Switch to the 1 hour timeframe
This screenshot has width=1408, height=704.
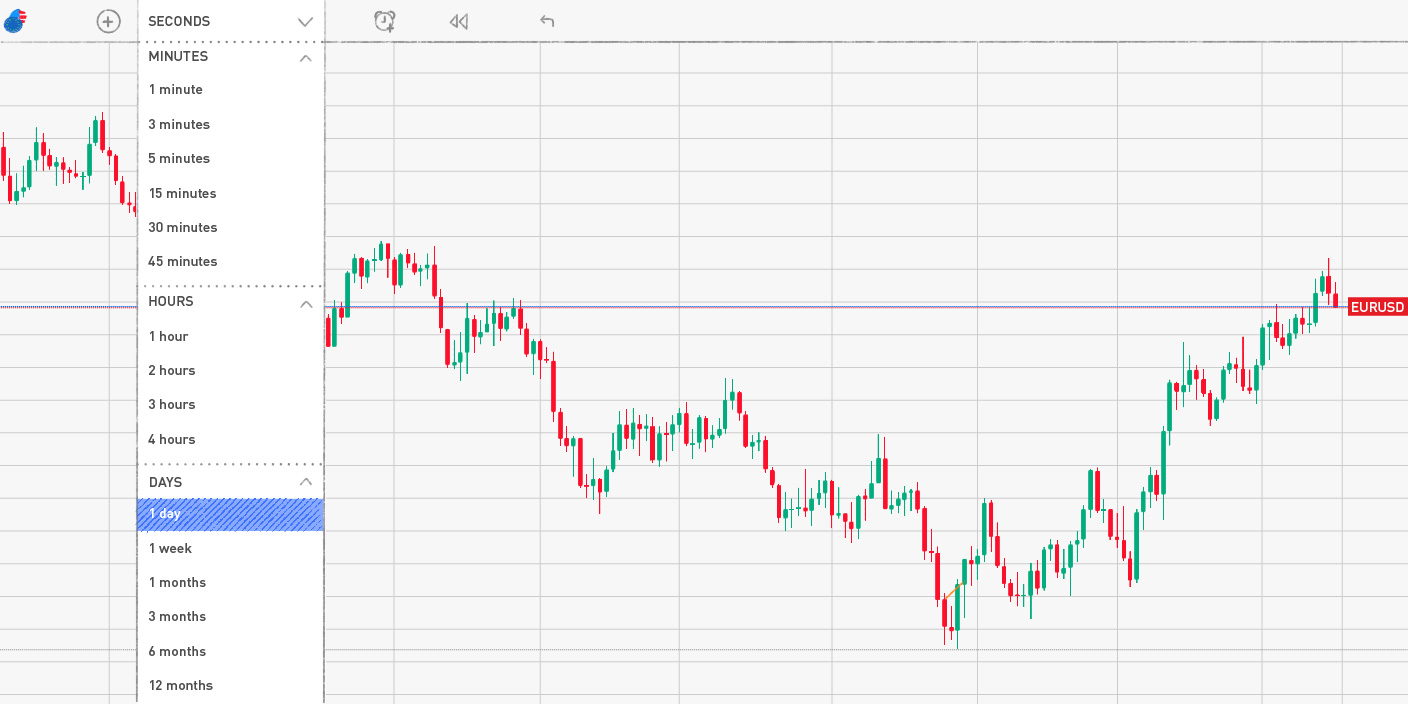(167, 336)
